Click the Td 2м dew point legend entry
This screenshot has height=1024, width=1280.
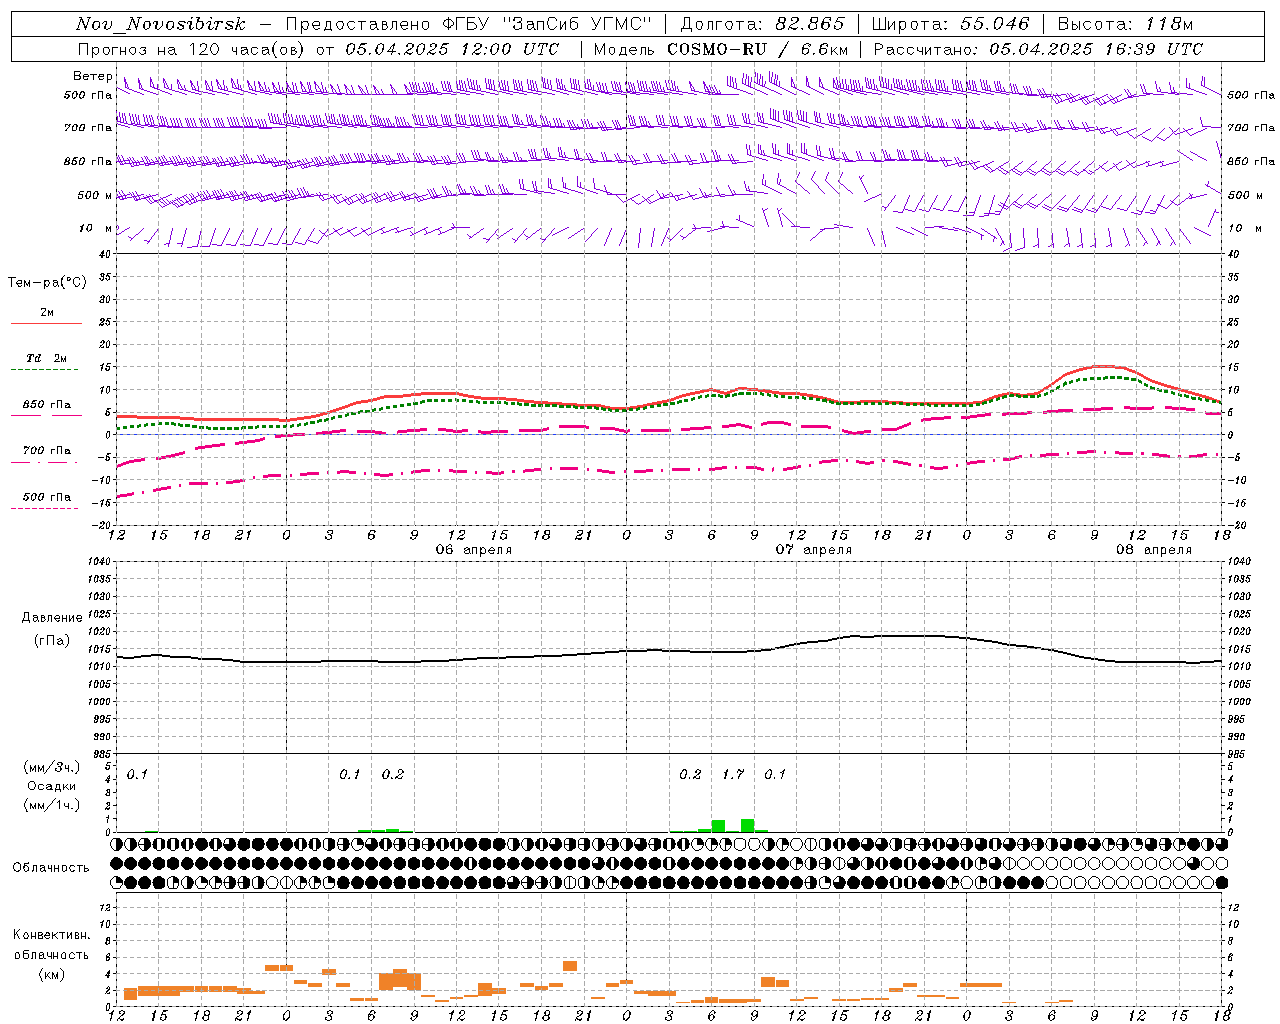click(47, 358)
